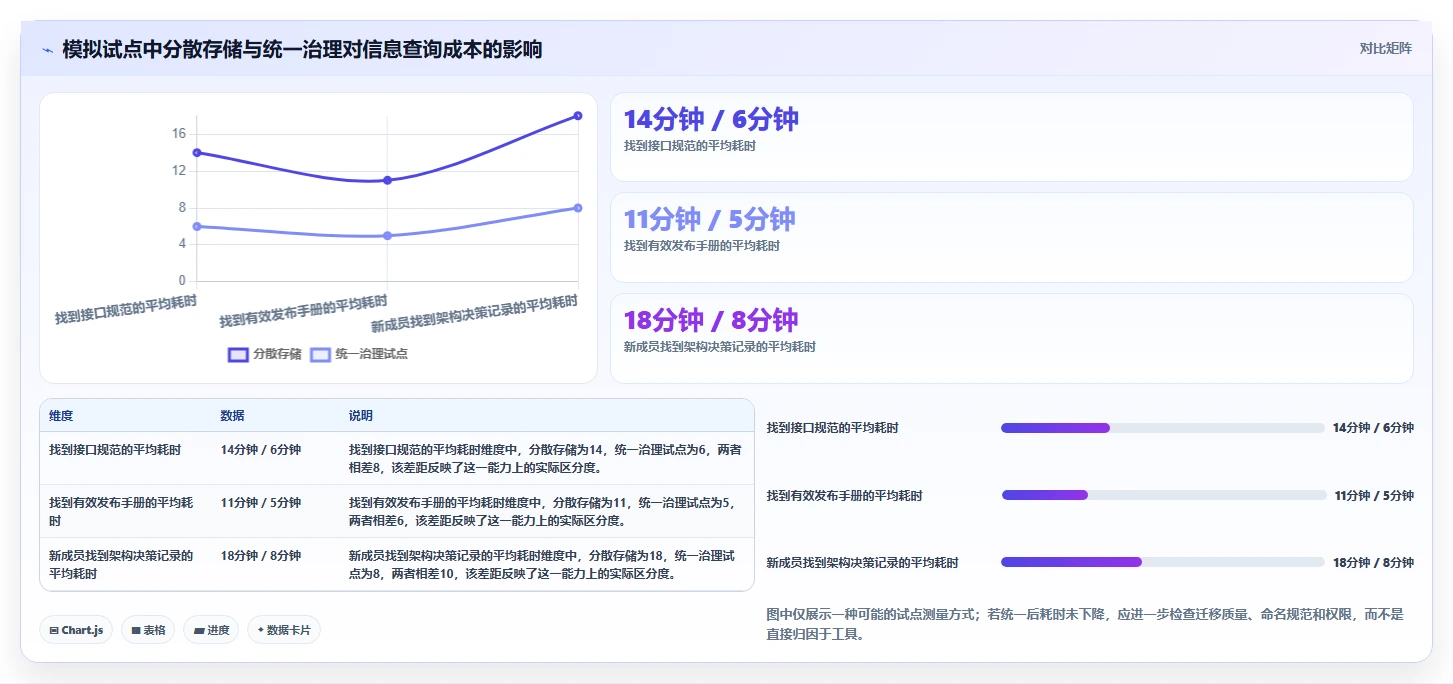The width and height of the screenshot is (1453, 684).
Task: Click the footnote starting with 图中仅展示
Action: click(1085, 624)
